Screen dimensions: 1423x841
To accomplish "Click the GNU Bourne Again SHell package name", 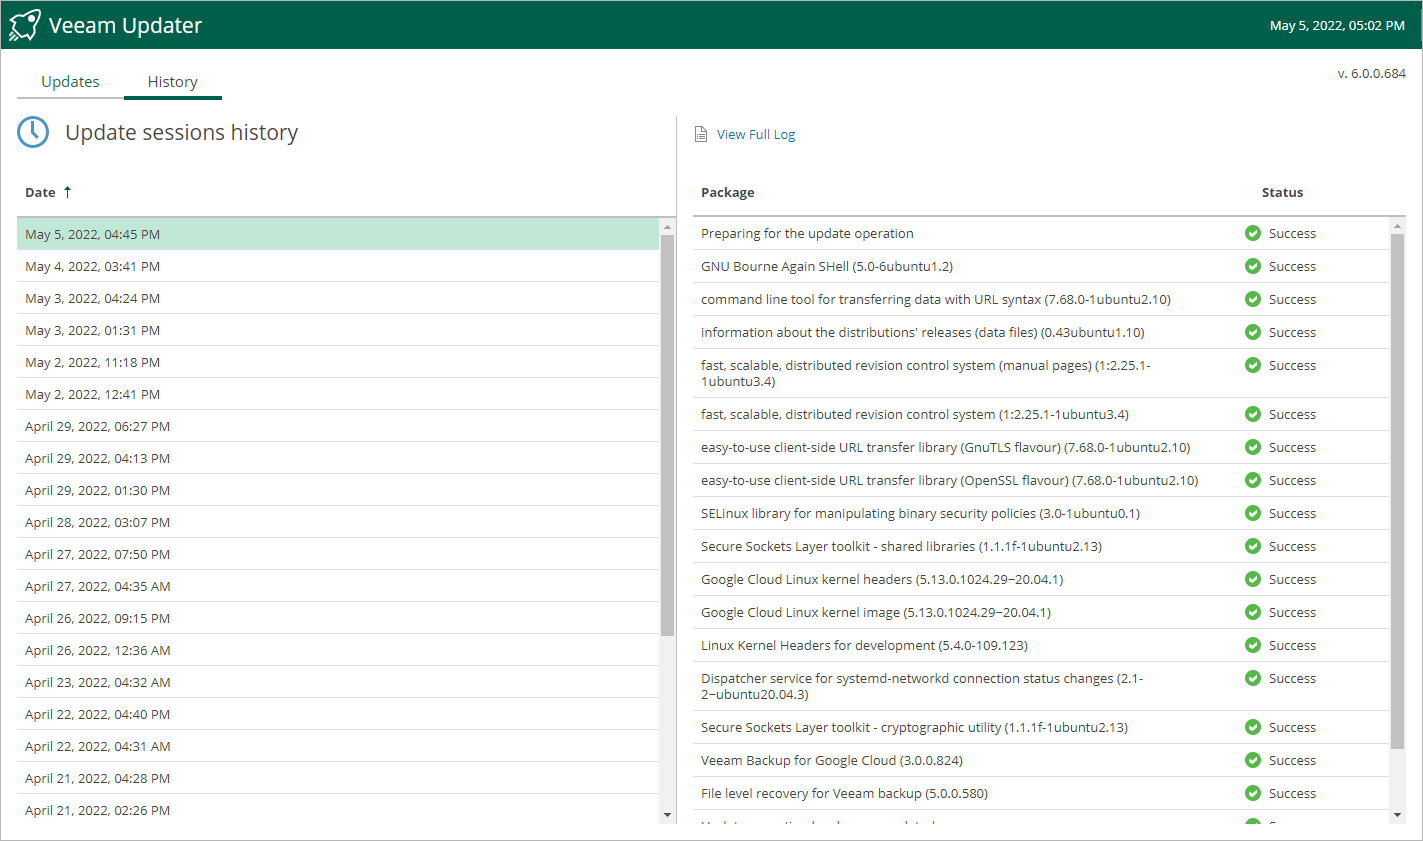I will pos(827,266).
